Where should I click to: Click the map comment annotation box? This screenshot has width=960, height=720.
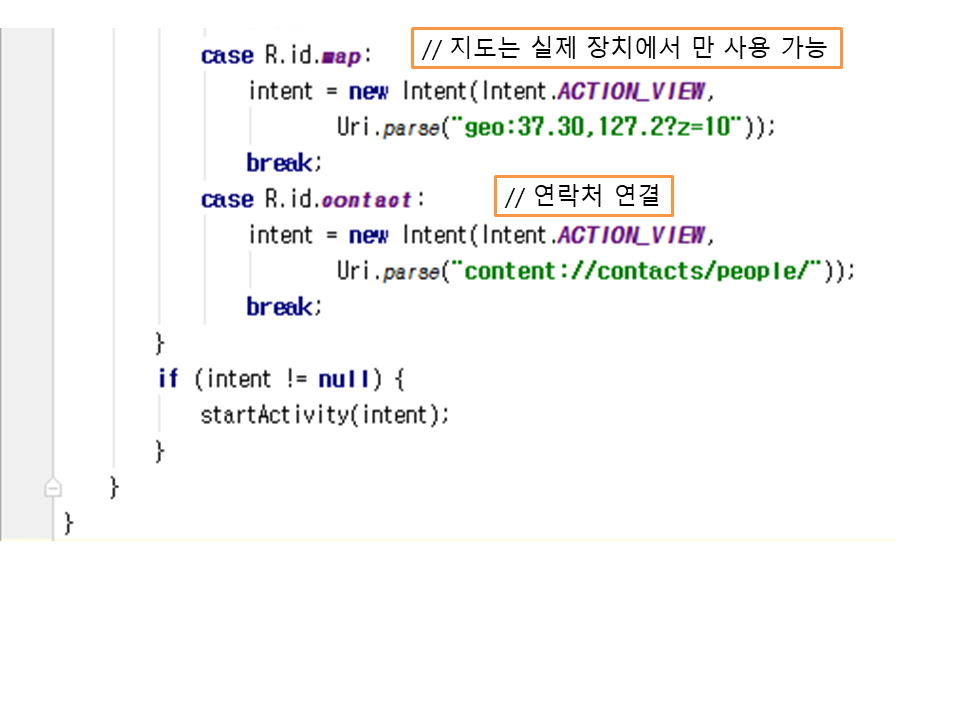[627, 49]
